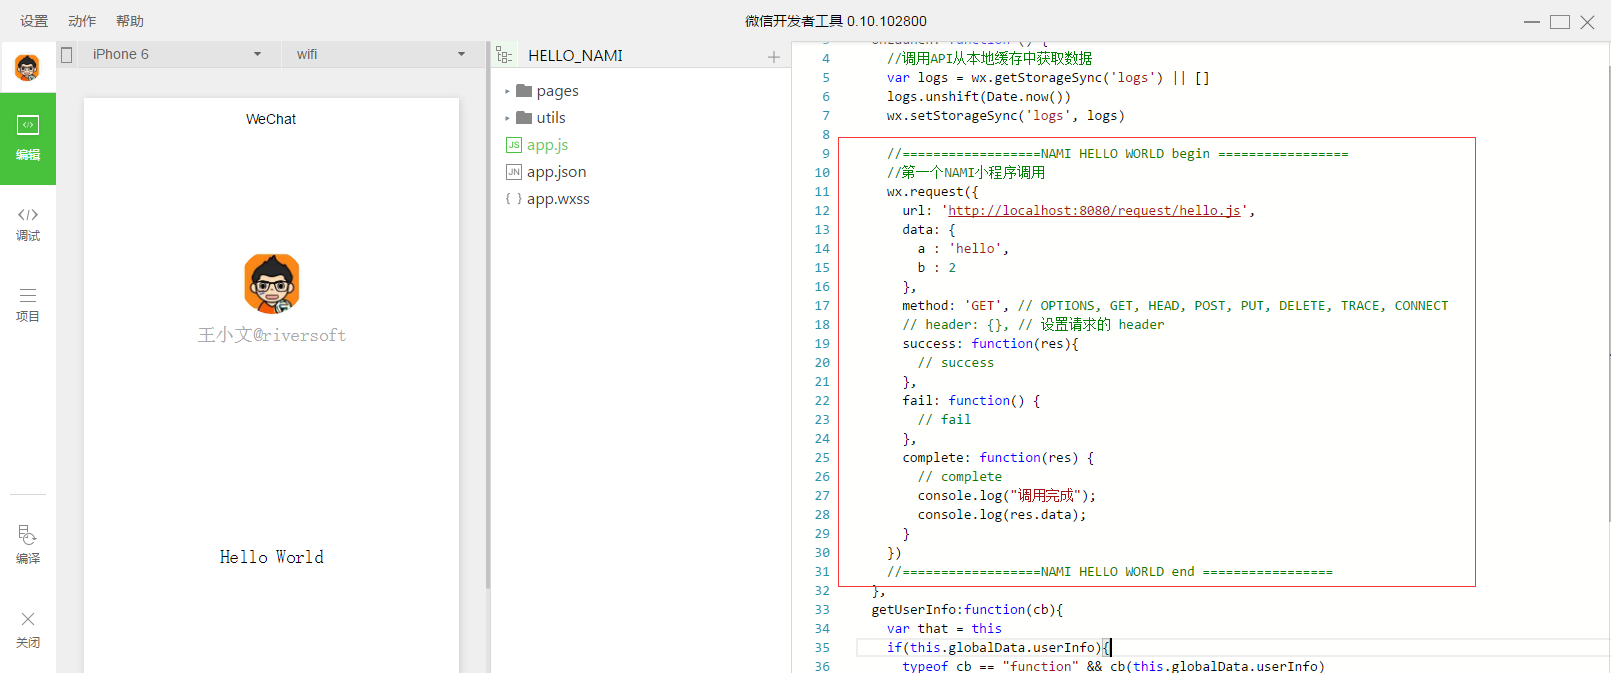Click the HELLO_NAMI project title
This screenshot has height=673, width=1611.
pyautogui.click(x=575, y=56)
